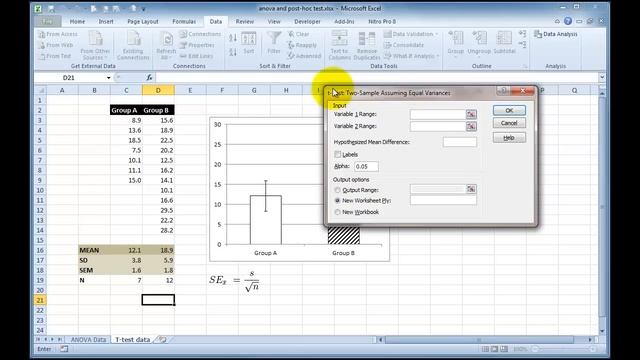Select the Output Range radio button
The width and height of the screenshot is (640, 360).
tap(337, 190)
